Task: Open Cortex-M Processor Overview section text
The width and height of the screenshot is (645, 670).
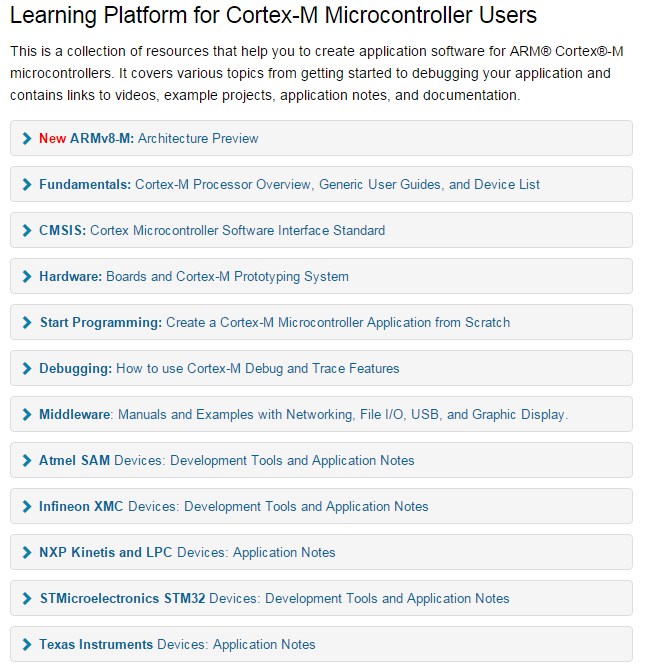Action: point(223,185)
